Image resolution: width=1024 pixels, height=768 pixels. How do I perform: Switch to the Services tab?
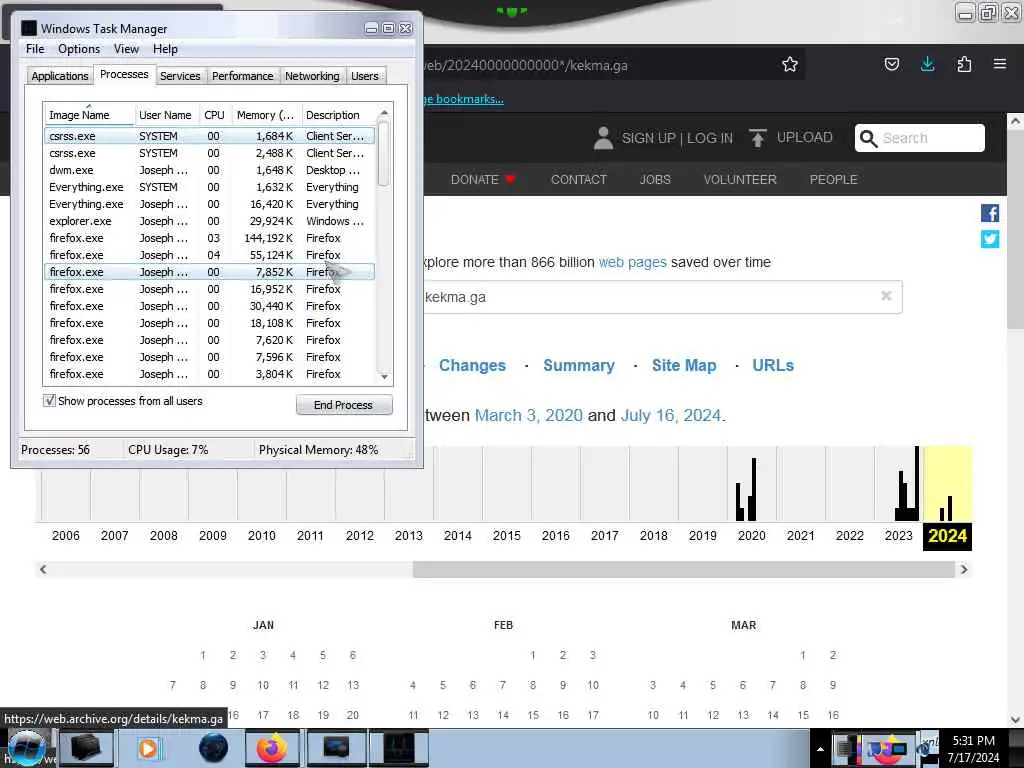pyautogui.click(x=180, y=76)
